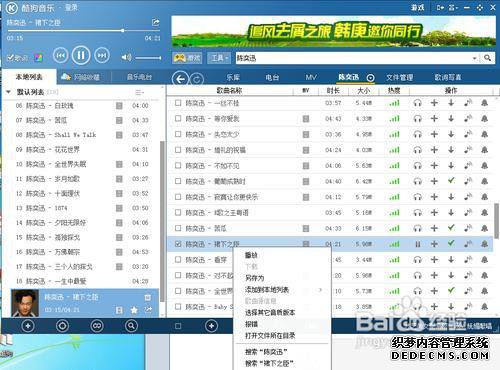Uncheck the highlighted playing song's checkbox
This screenshot has width=500, height=370.
[178, 244]
